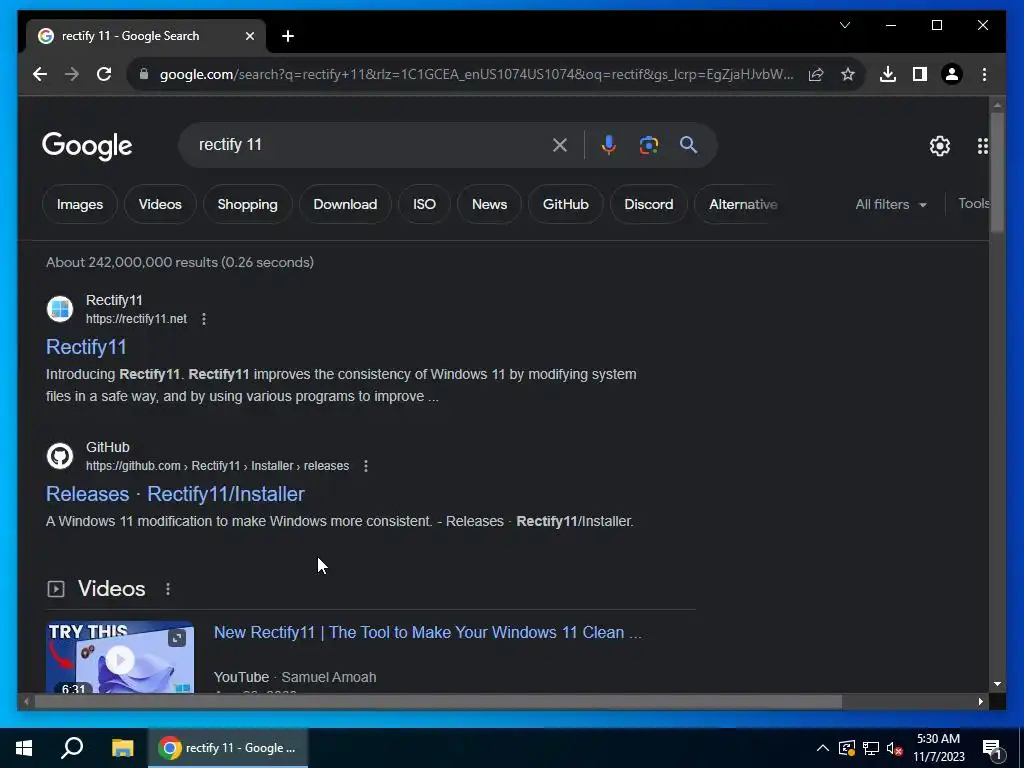Open options for the Rectify11.net result

(x=204, y=319)
